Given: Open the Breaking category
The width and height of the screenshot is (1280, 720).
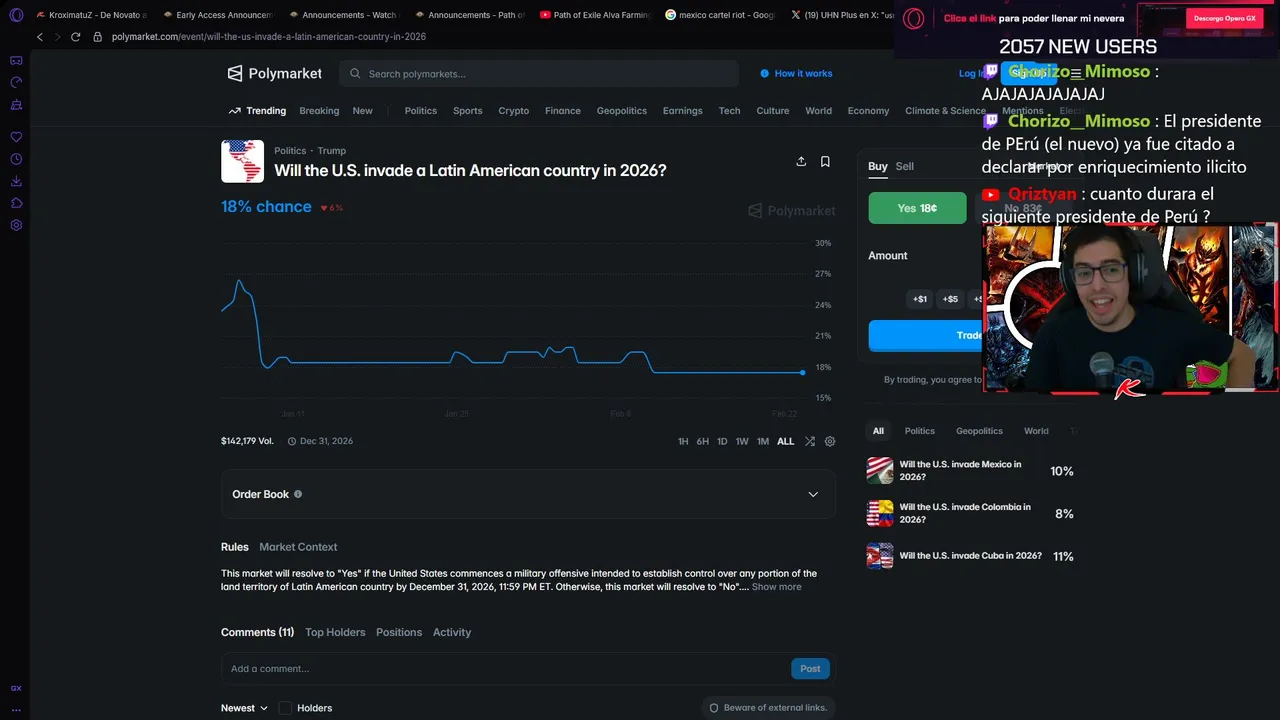Looking at the screenshot, I should click(x=319, y=111).
